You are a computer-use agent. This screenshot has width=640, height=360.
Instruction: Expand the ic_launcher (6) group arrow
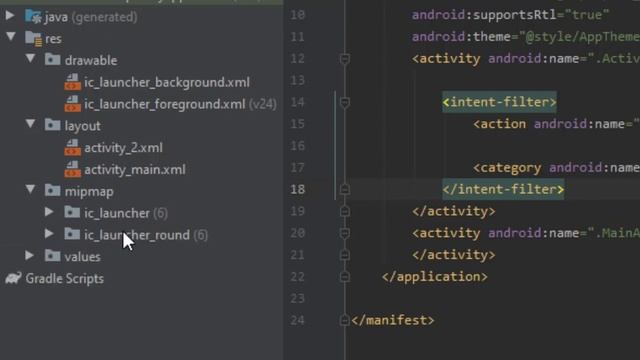49,212
